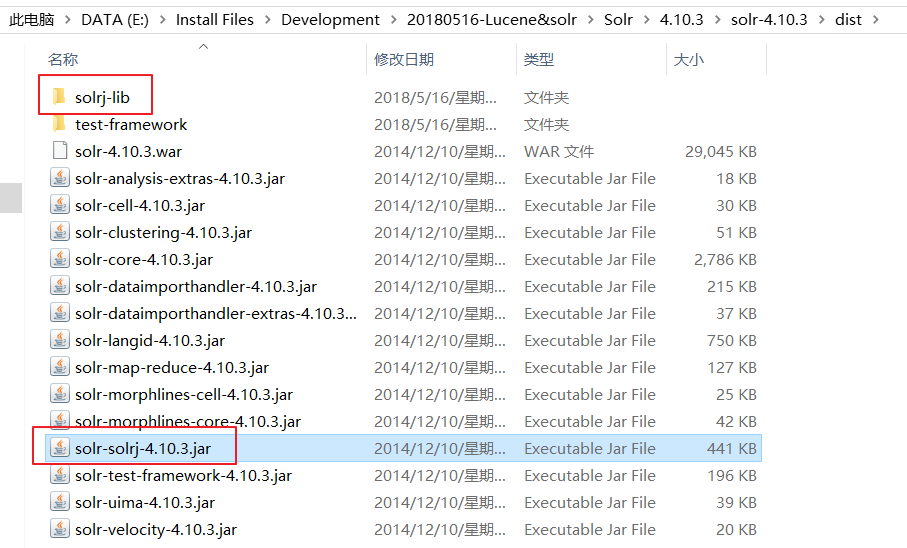Go to the Solr breadcrumb segment
907x548 pixels.
click(x=618, y=20)
